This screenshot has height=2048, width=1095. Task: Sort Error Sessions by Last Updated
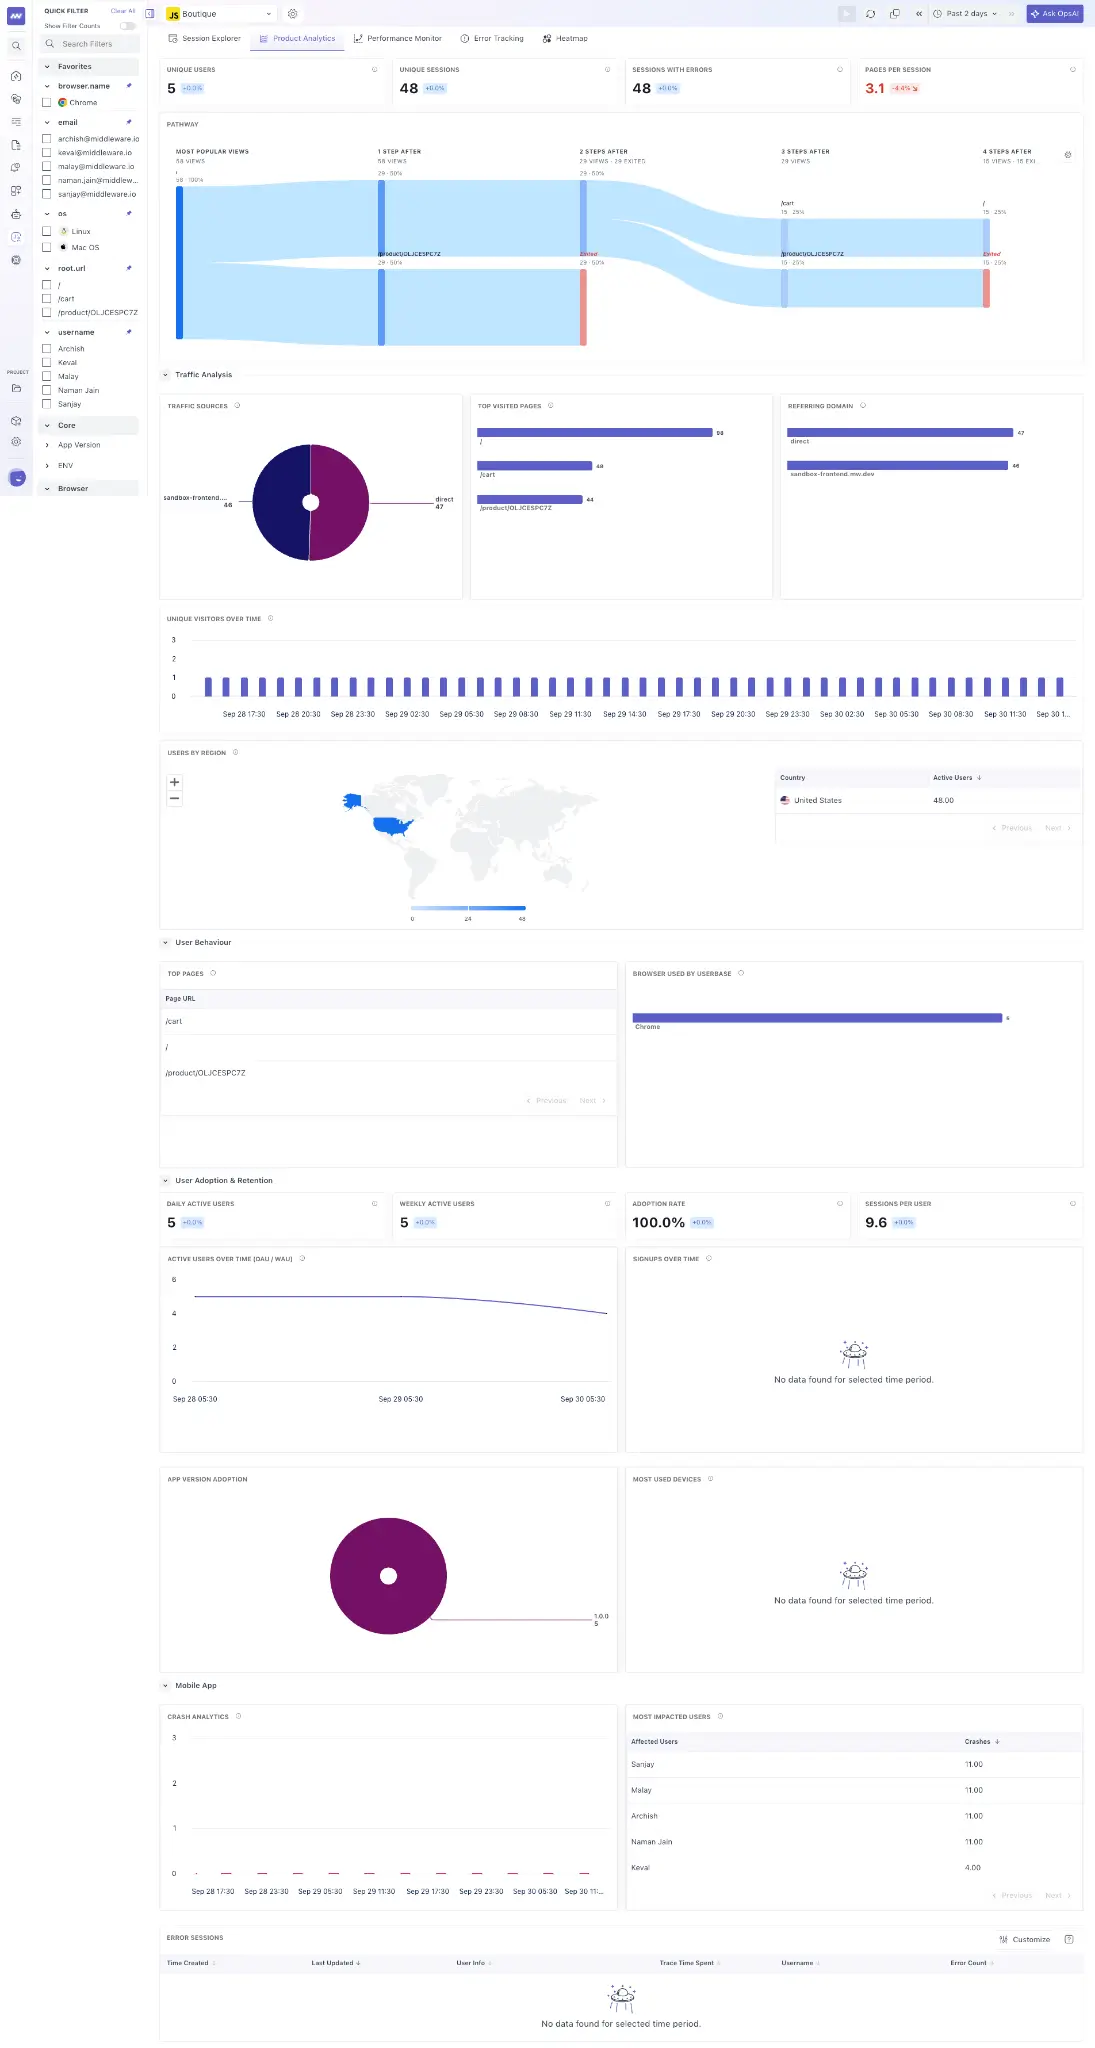click(336, 1963)
